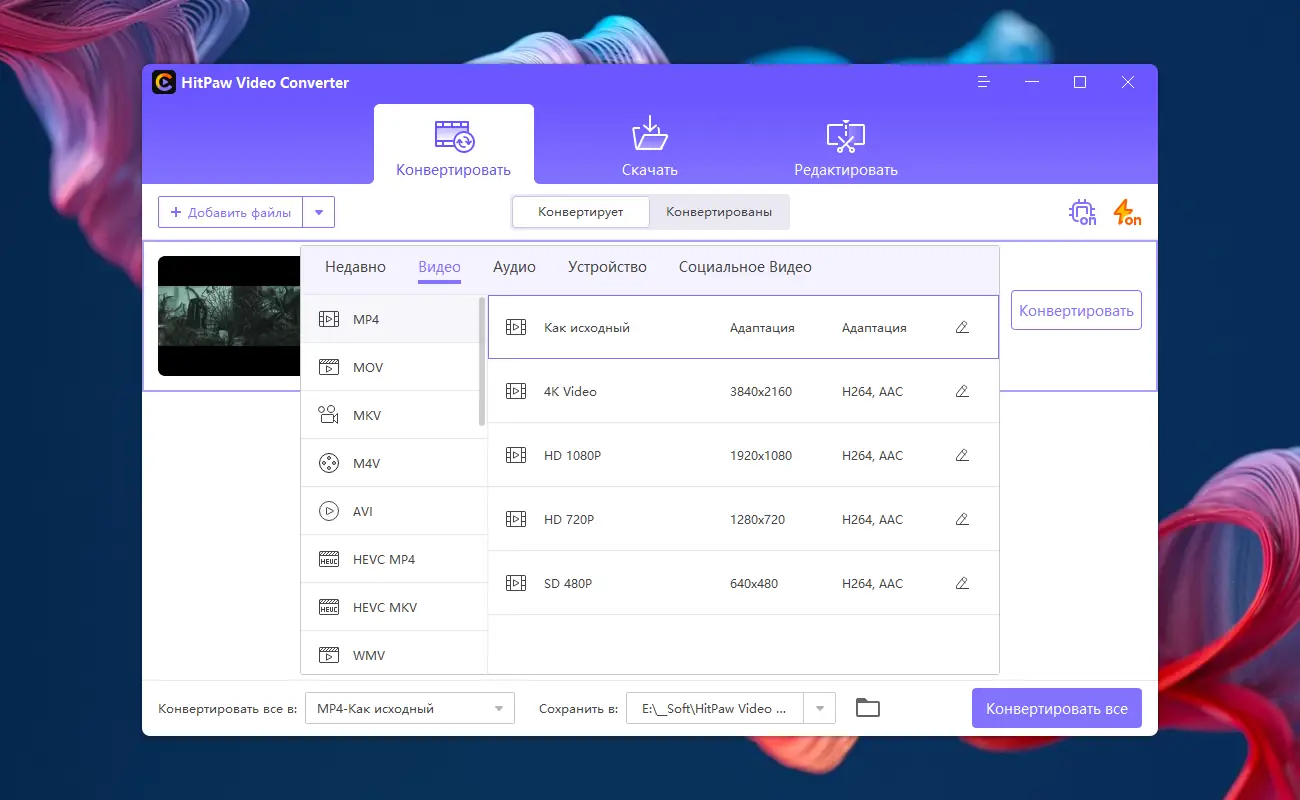Select the Конвертированы segment
This screenshot has width=1300, height=800.
719,212
